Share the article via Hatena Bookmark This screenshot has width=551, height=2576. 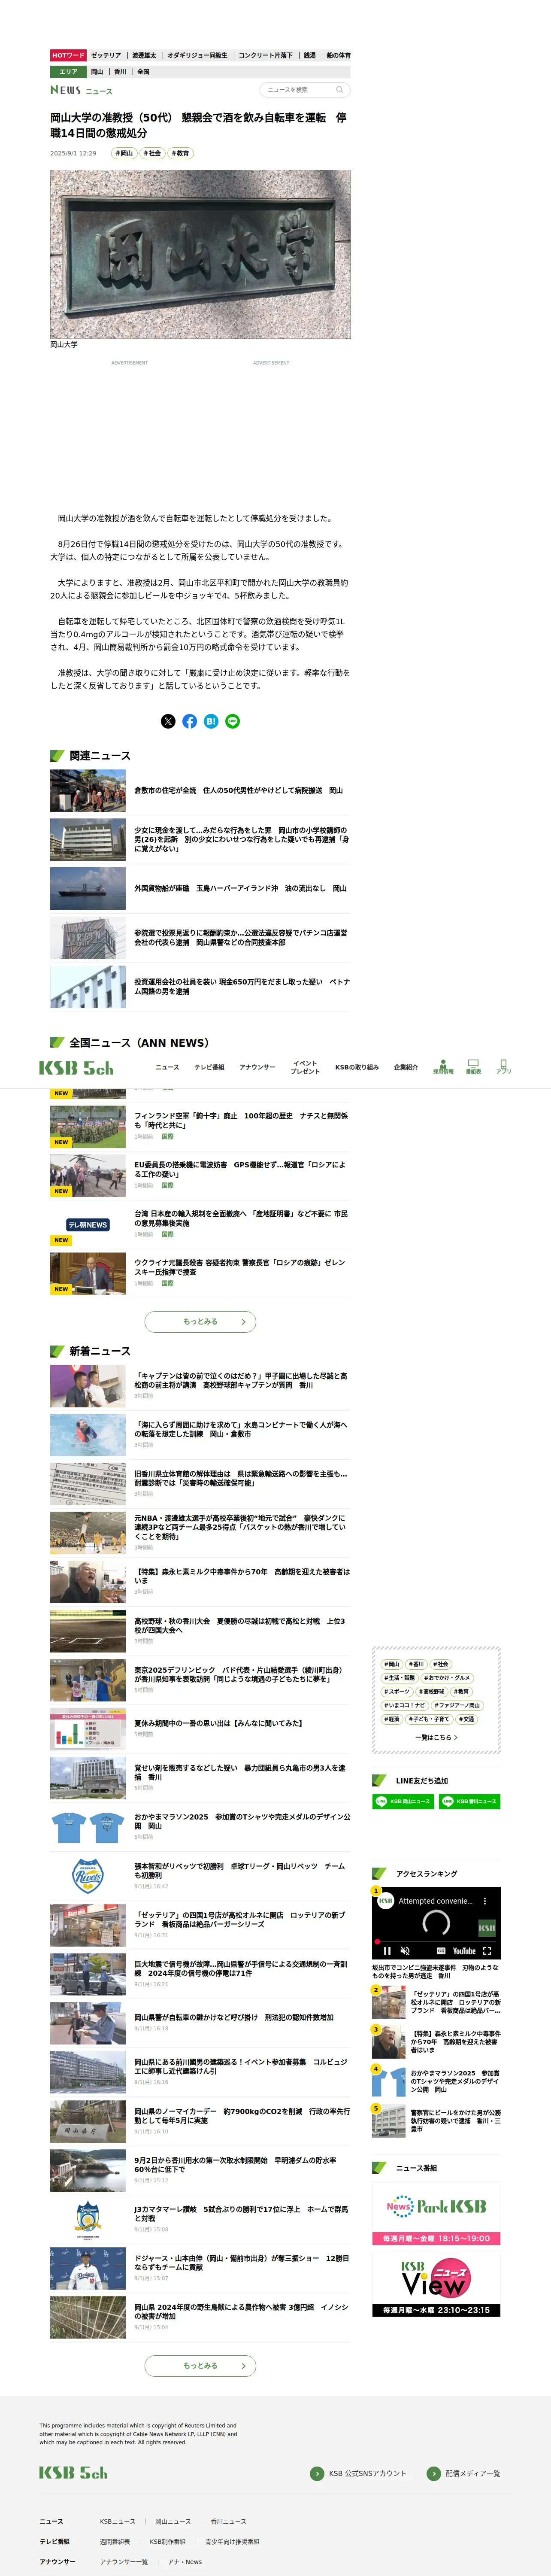211,721
